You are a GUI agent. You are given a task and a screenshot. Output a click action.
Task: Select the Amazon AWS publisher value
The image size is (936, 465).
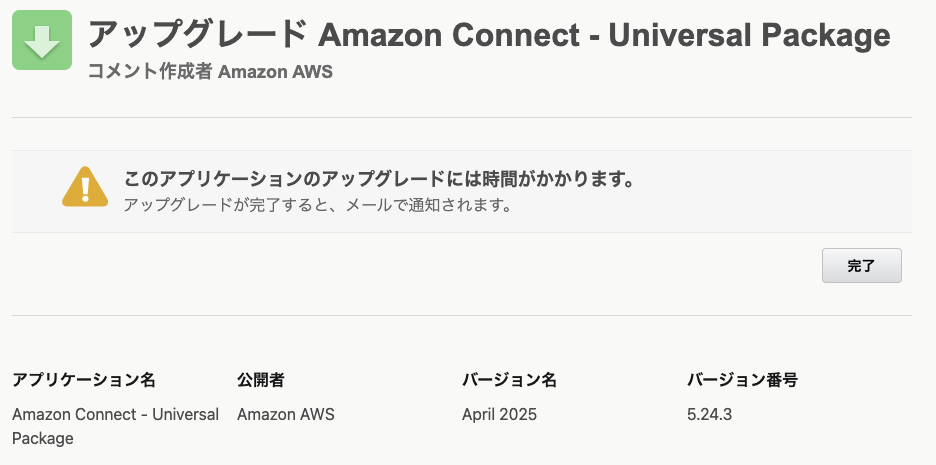(285, 414)
